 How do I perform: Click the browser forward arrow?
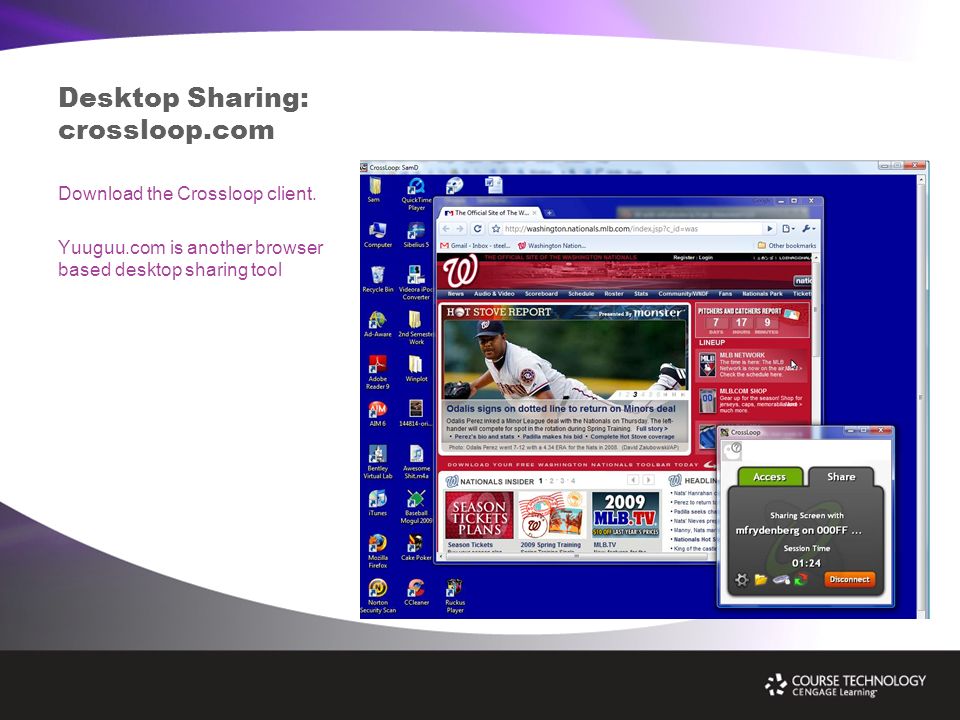click(x=460, y=228)
